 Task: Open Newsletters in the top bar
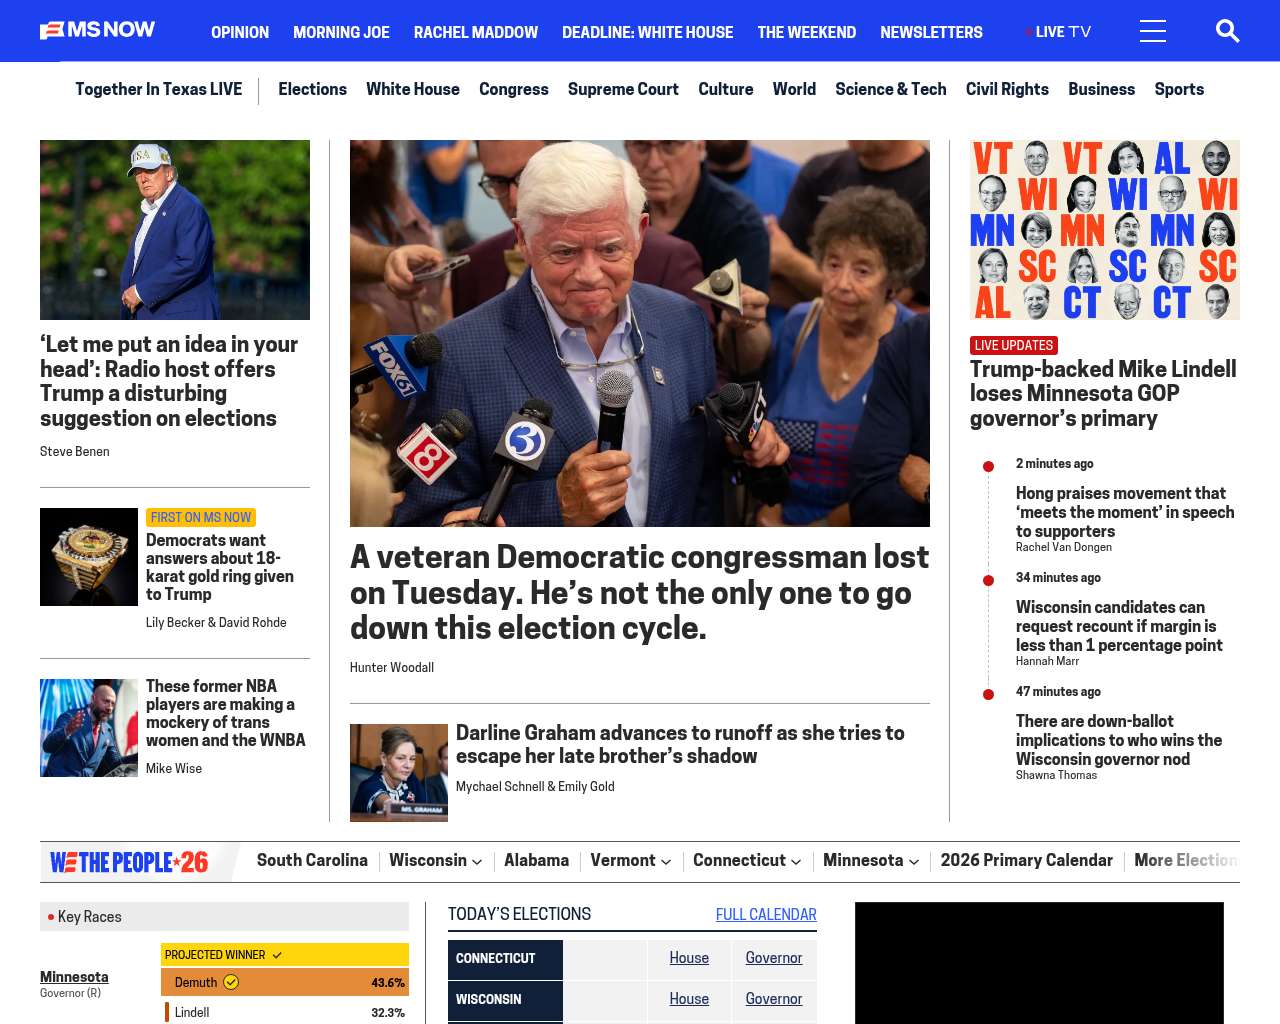pyautogui.click(x=931, y=32)
